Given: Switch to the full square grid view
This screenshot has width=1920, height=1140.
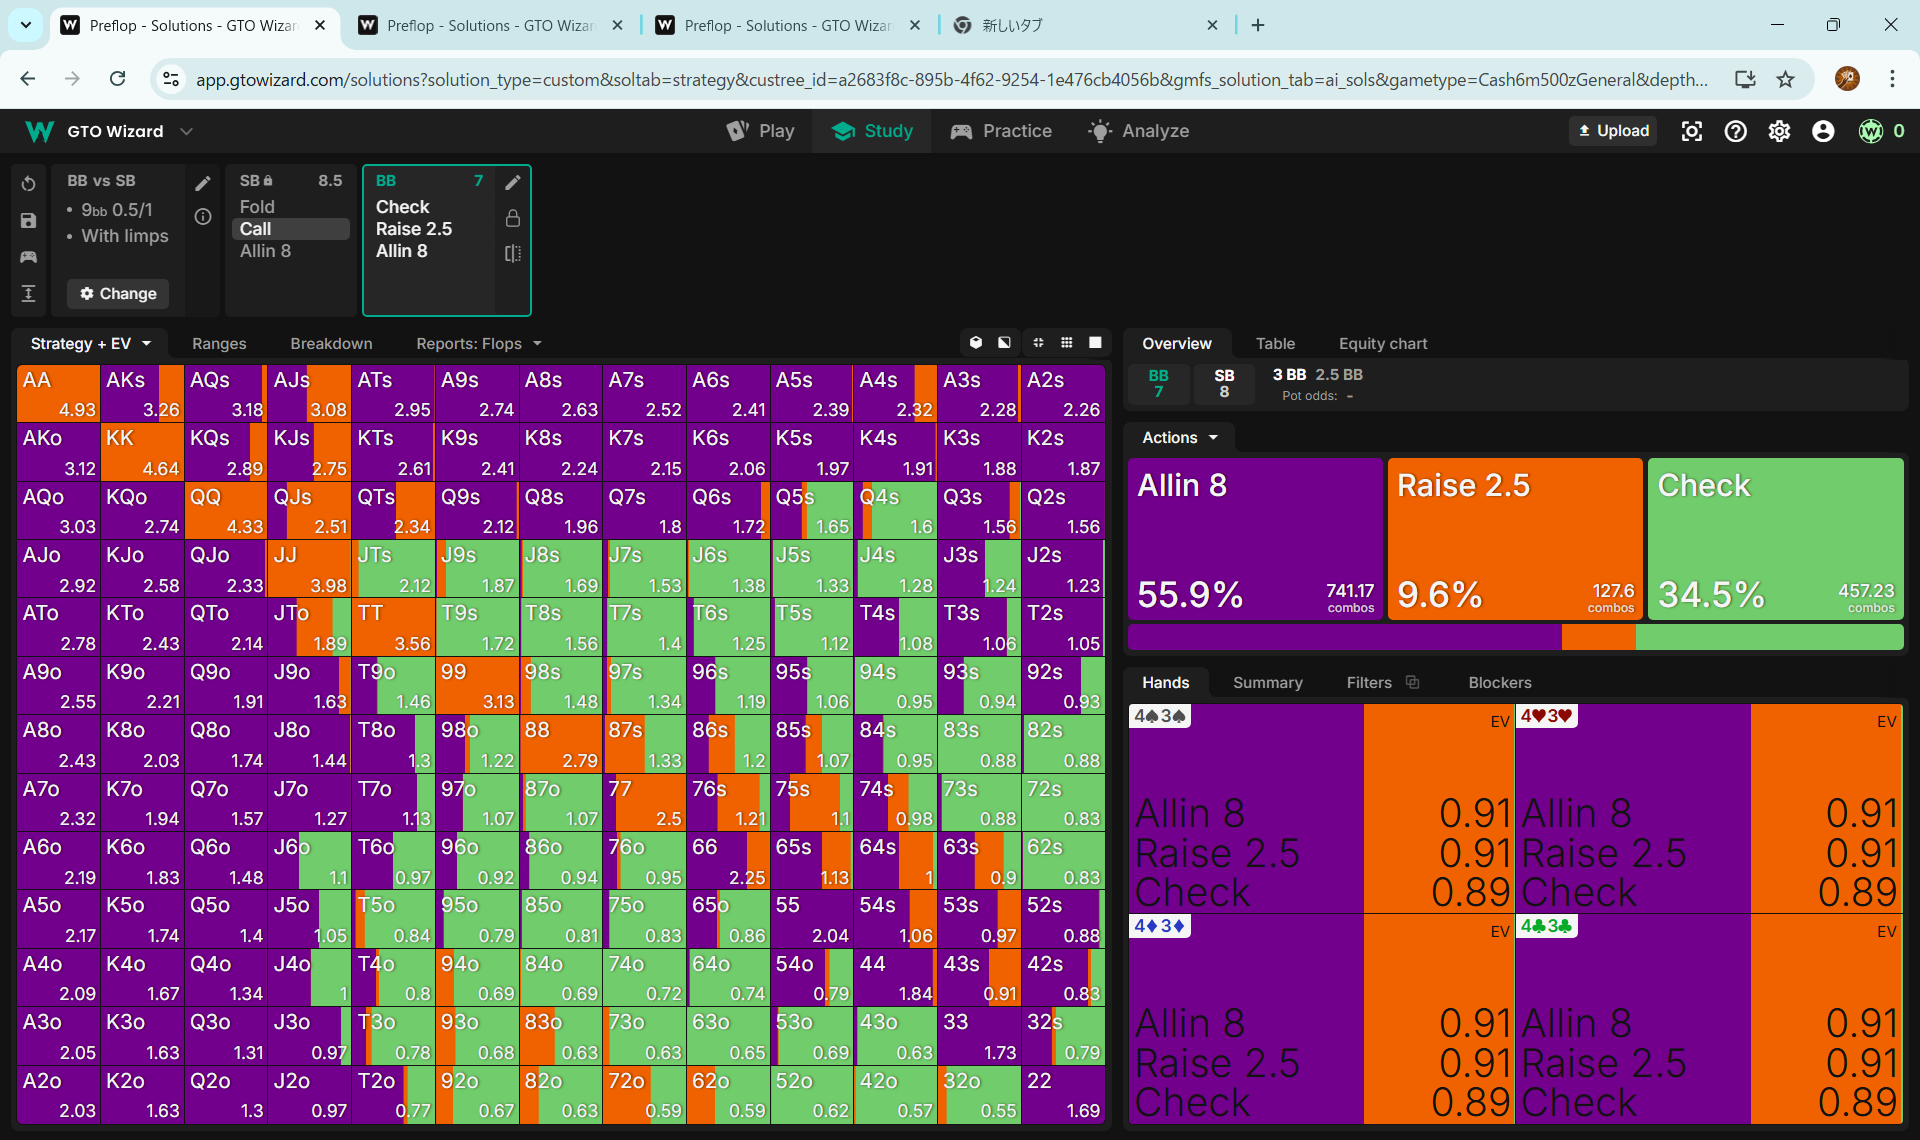Looking at the screenshot, I should pyautogui.click(x=1095, y=343).
